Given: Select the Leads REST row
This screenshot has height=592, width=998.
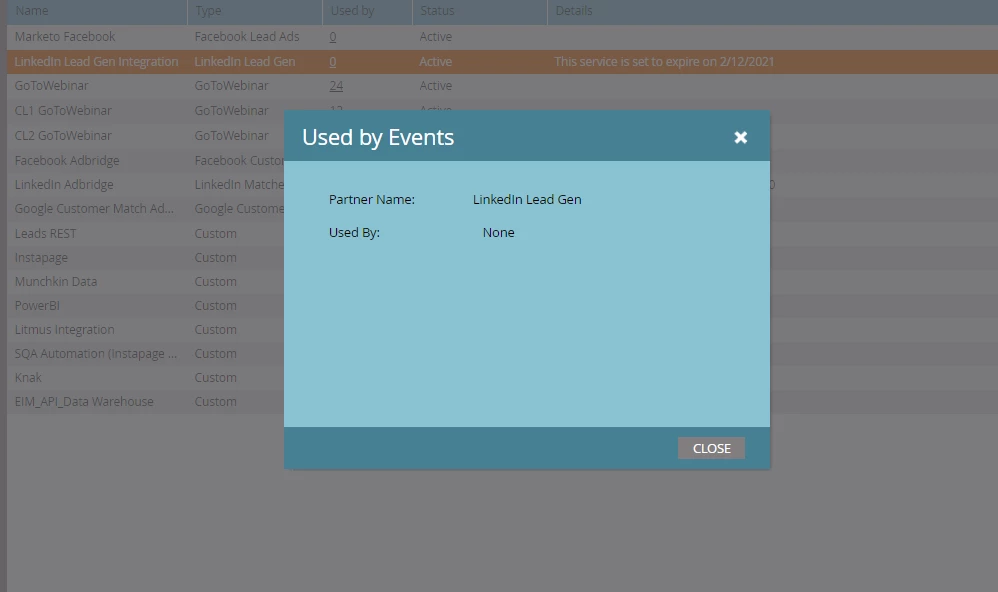Looking at the screenshot, I should pos(45,234).
